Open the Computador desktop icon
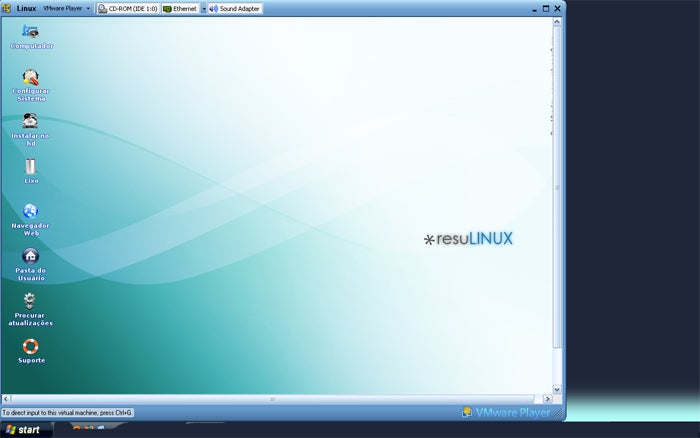700x438 pixels. click(31, 32)
